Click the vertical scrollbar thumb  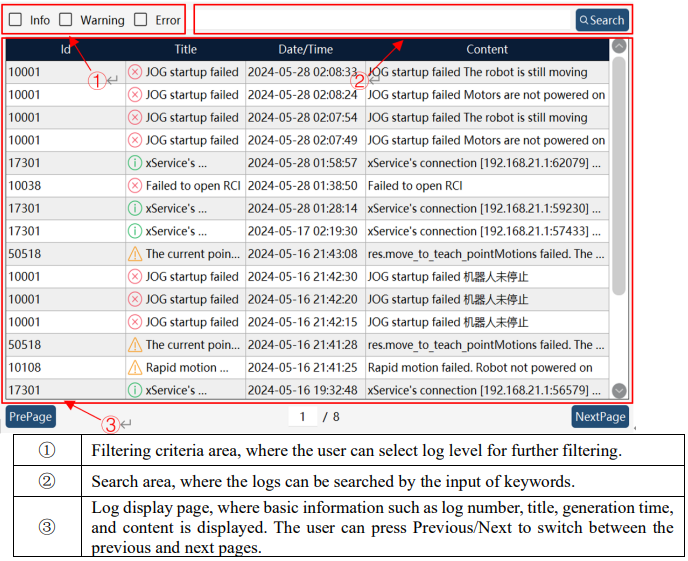[x=619, y=176]
